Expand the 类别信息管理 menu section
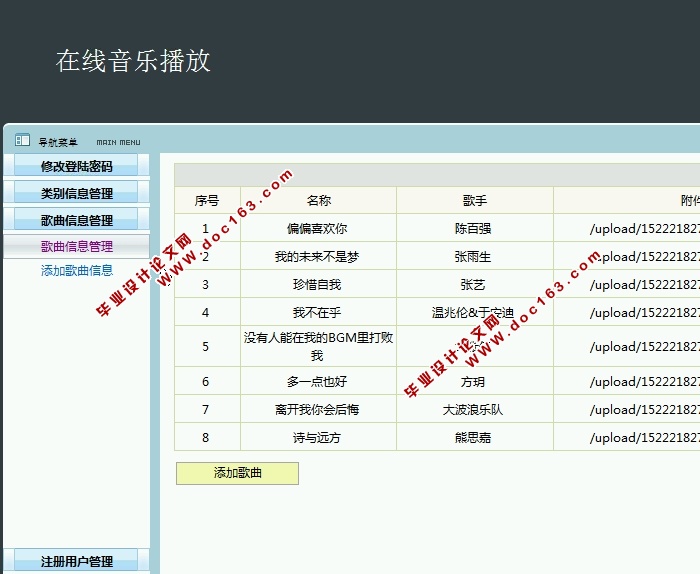 [76, 193]
